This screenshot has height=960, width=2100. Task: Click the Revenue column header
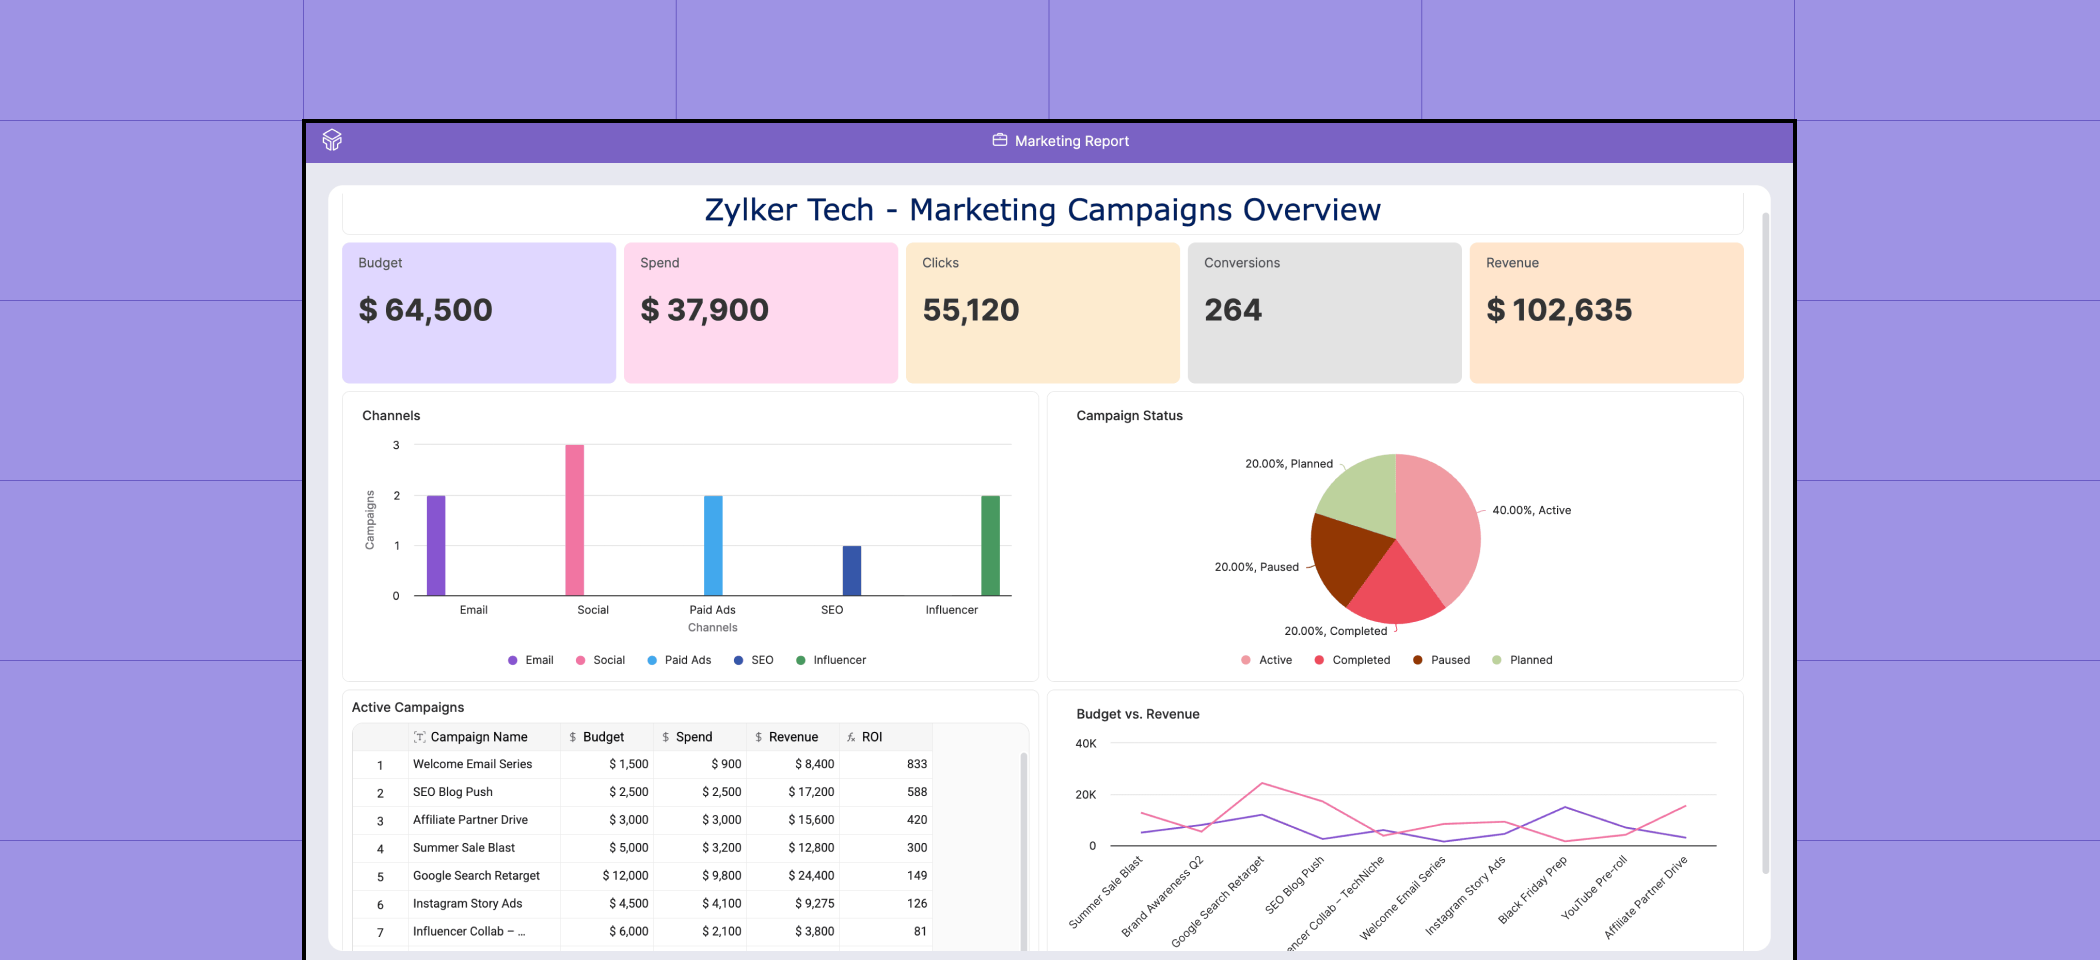(x=794, y=737)
